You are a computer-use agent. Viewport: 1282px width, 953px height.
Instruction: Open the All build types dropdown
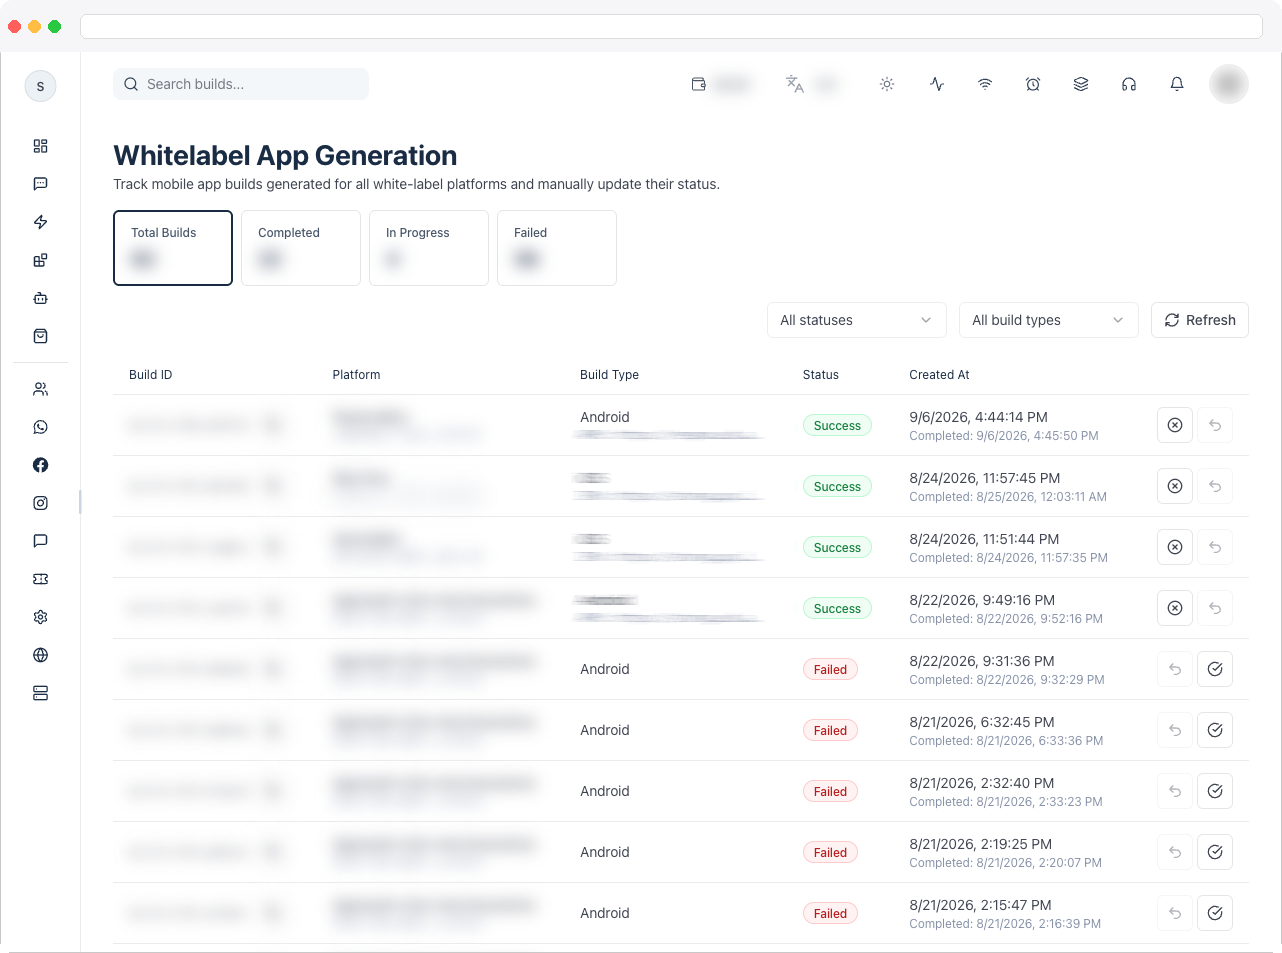[1049, 320]
